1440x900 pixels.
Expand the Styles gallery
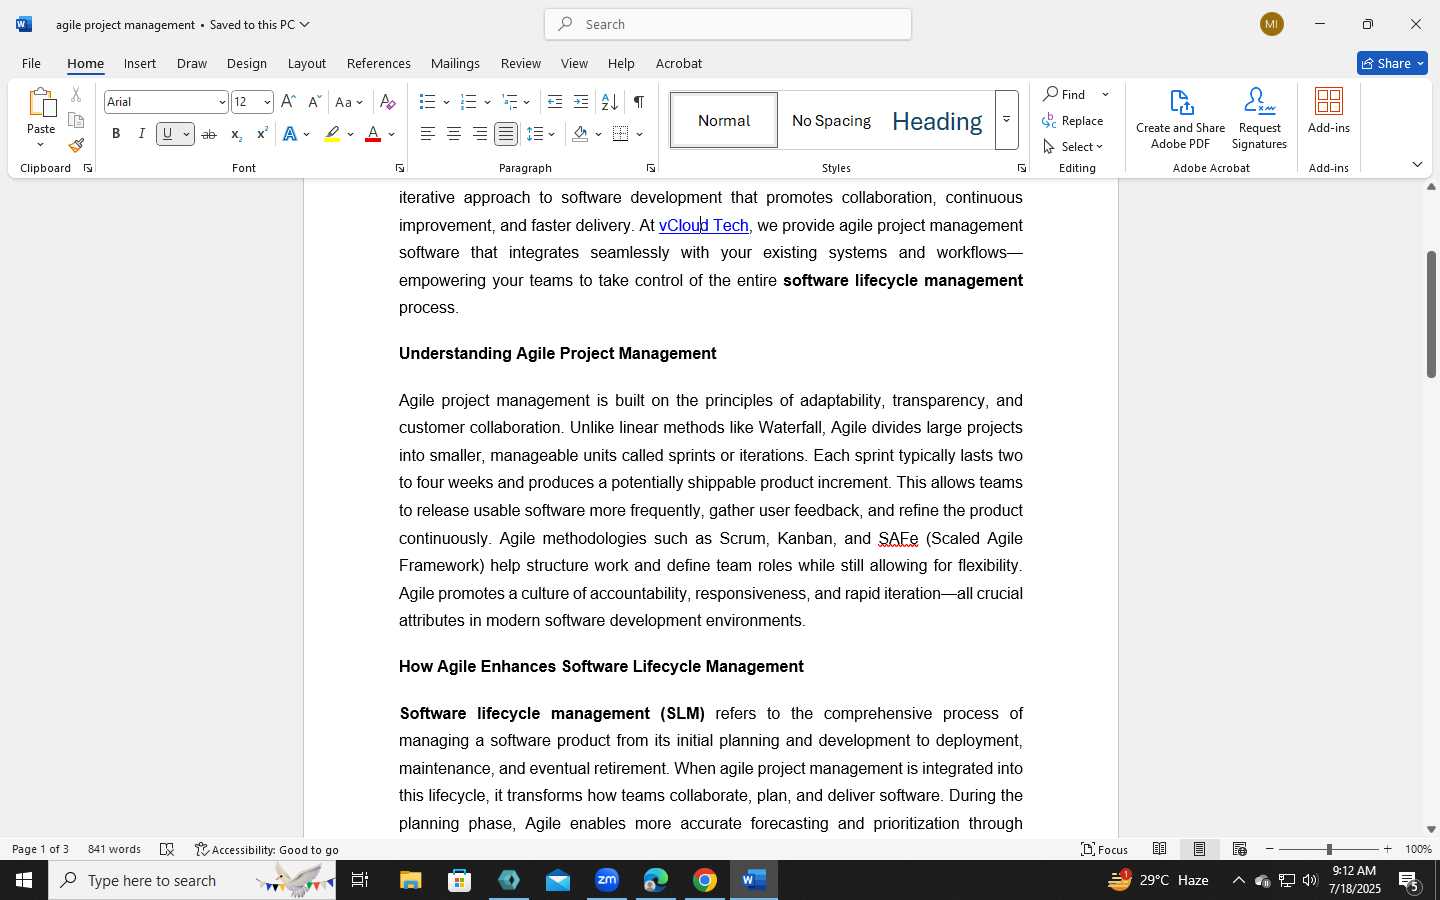[x=1007, y=120]
